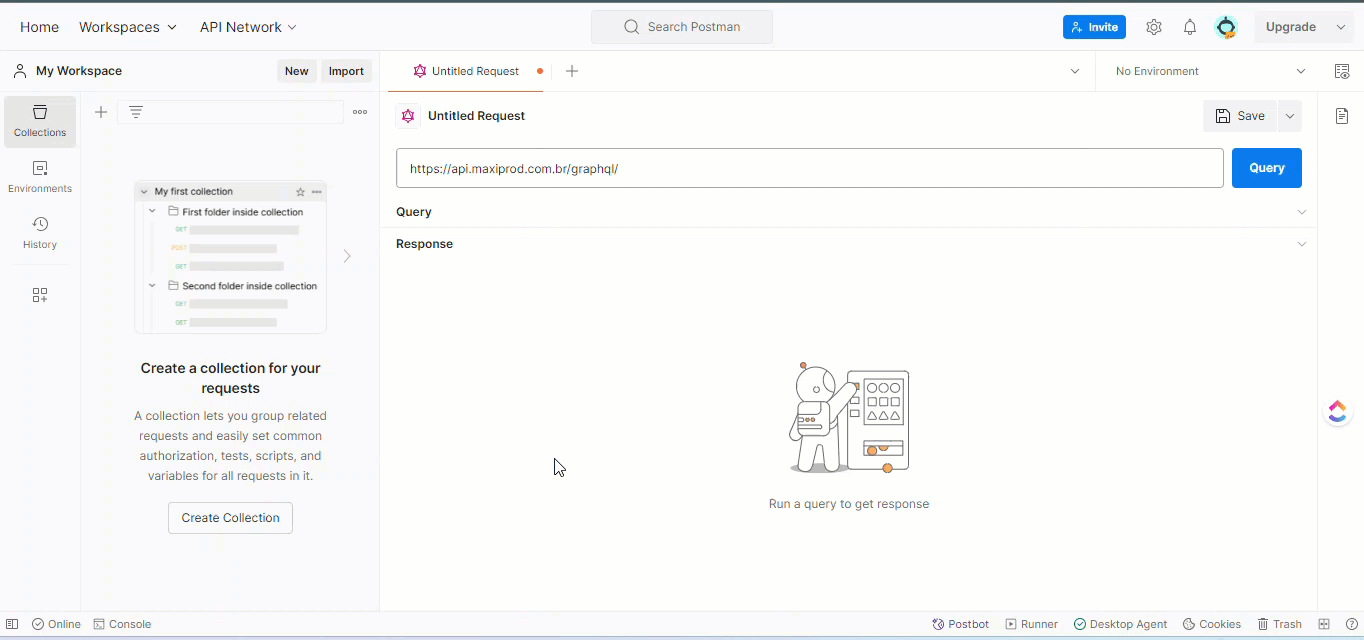Open Cookies manager
The height and width of the screenshot is (640, 1364).
coord(1212,624)
